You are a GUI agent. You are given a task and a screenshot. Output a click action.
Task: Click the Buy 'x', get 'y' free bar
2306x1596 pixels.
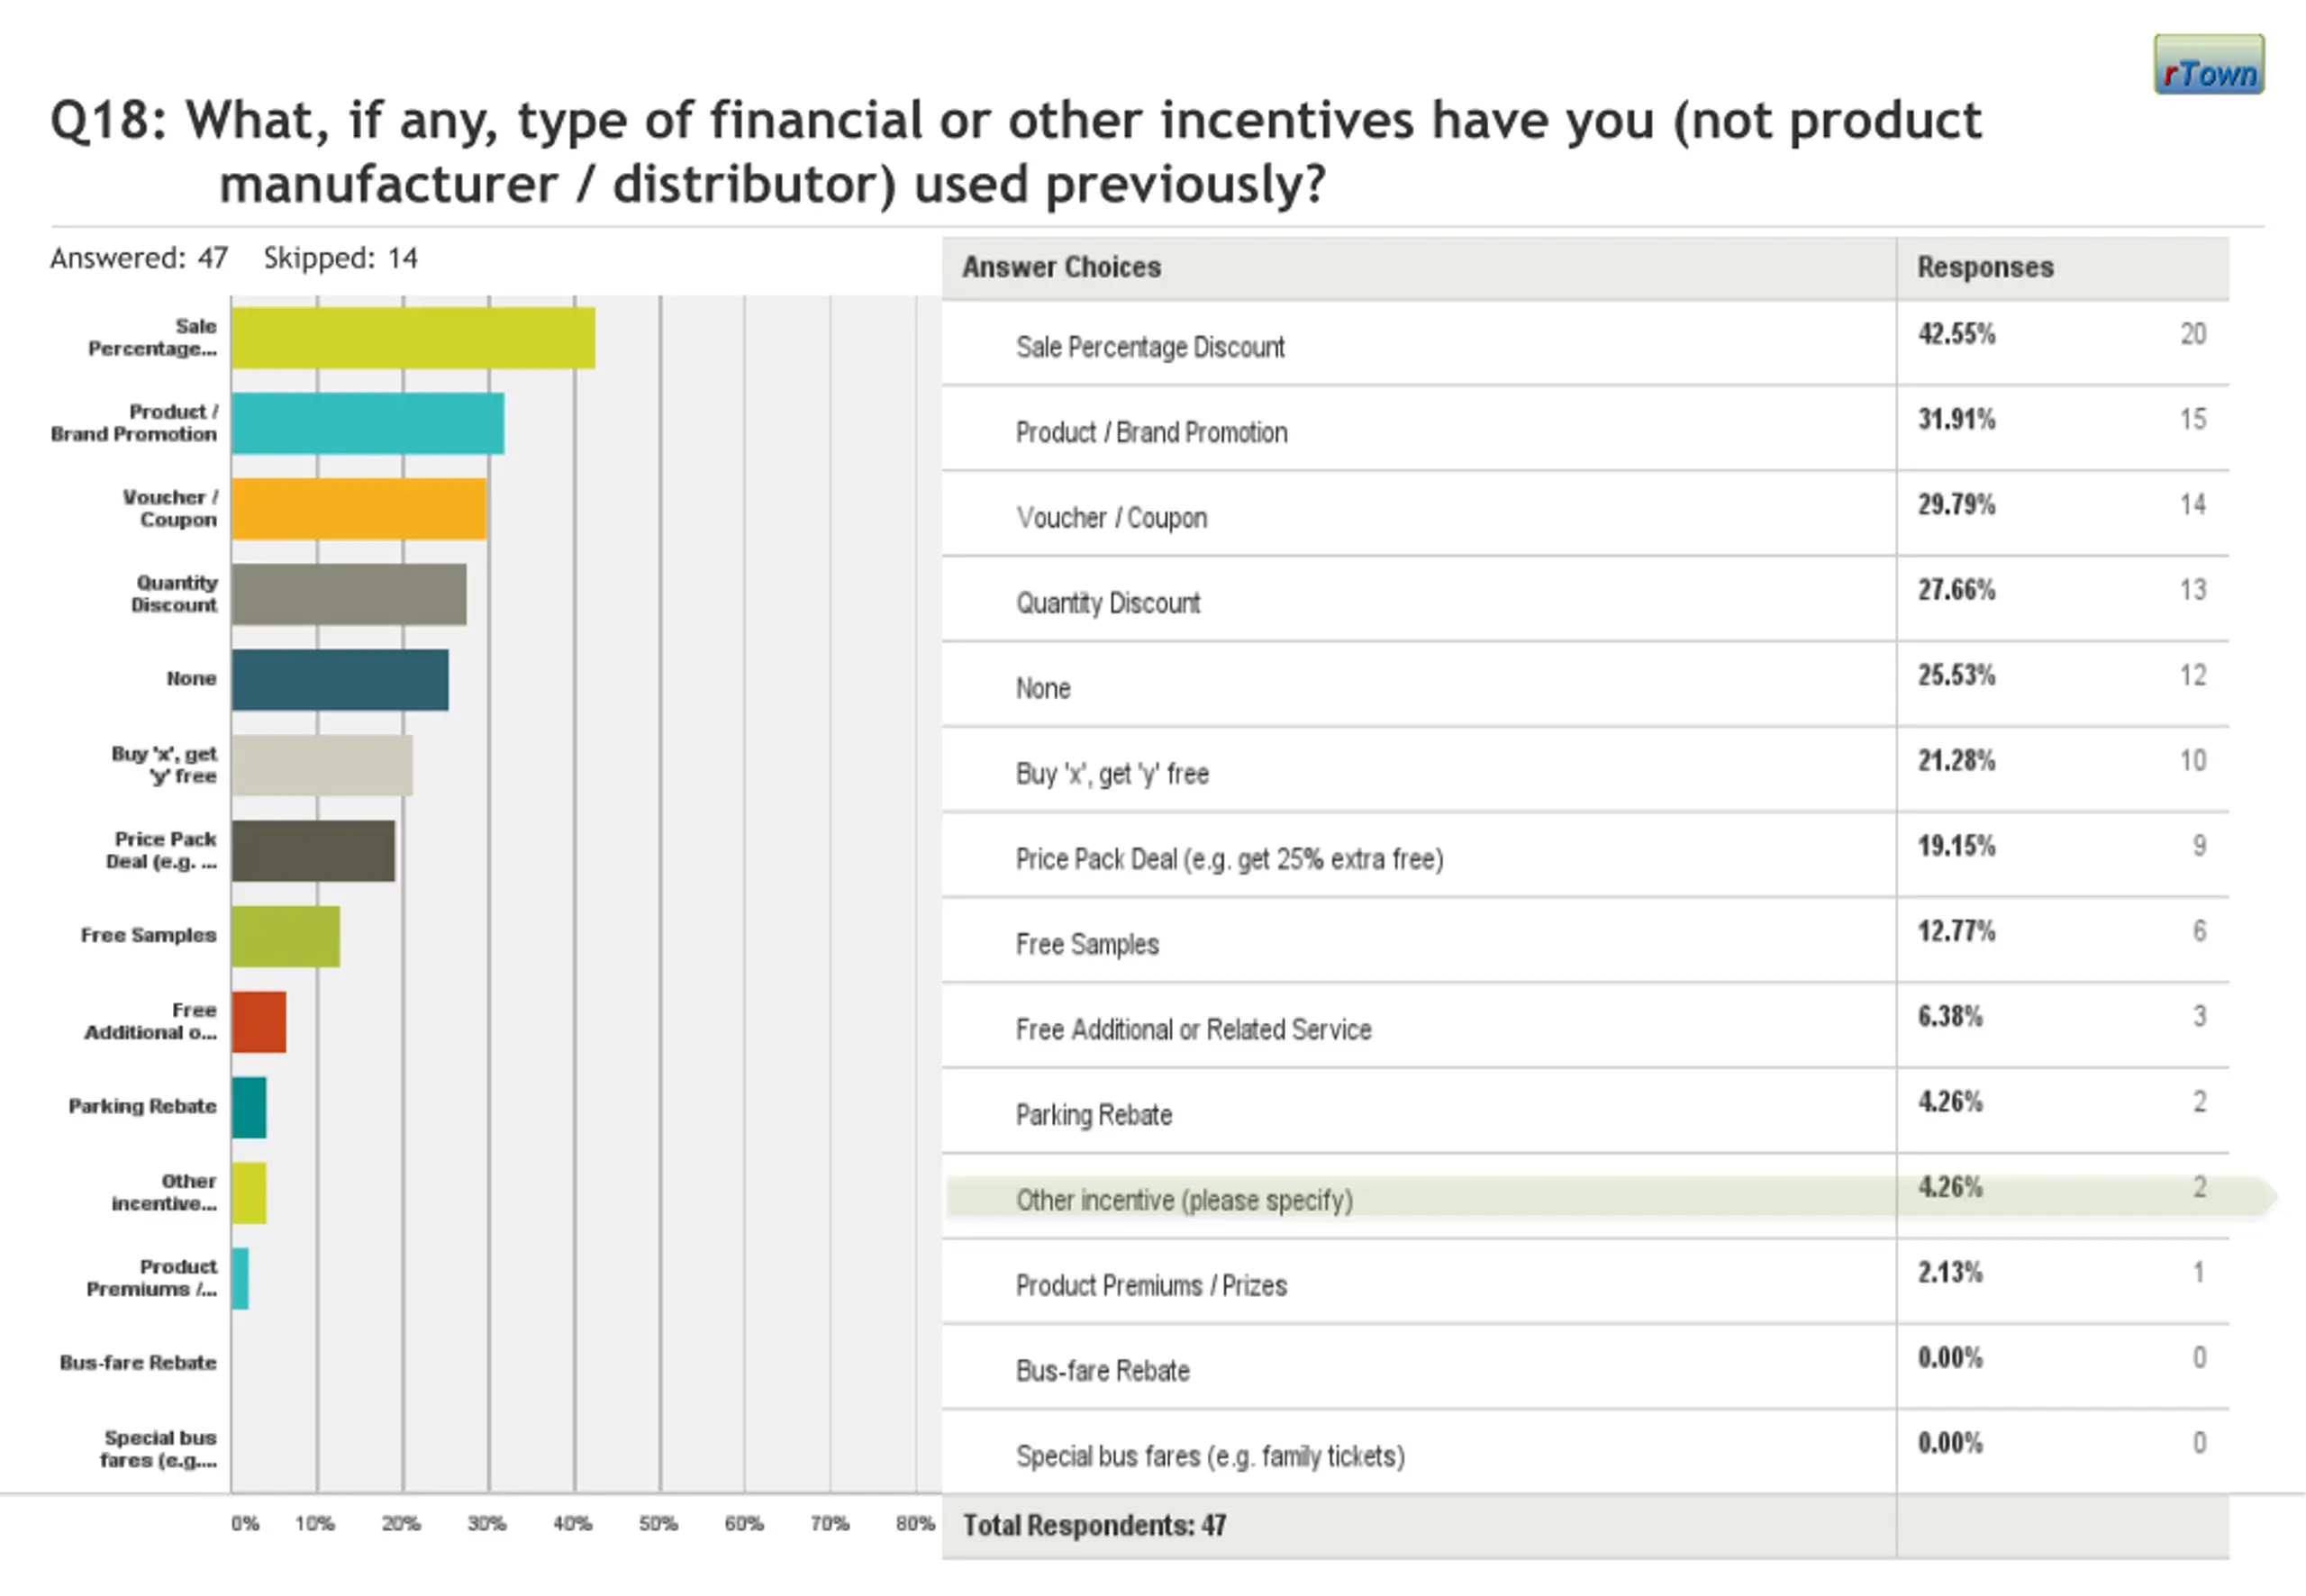coord(322,766)
